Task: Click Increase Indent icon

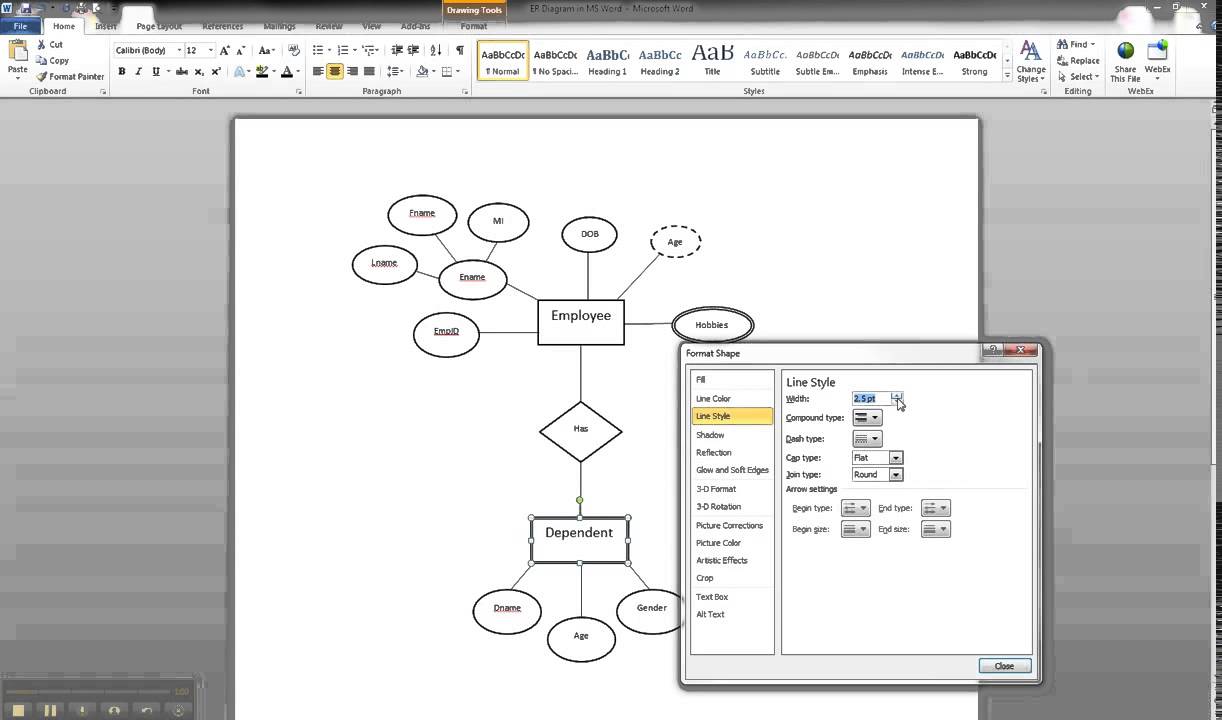Action: click(415, 50)
